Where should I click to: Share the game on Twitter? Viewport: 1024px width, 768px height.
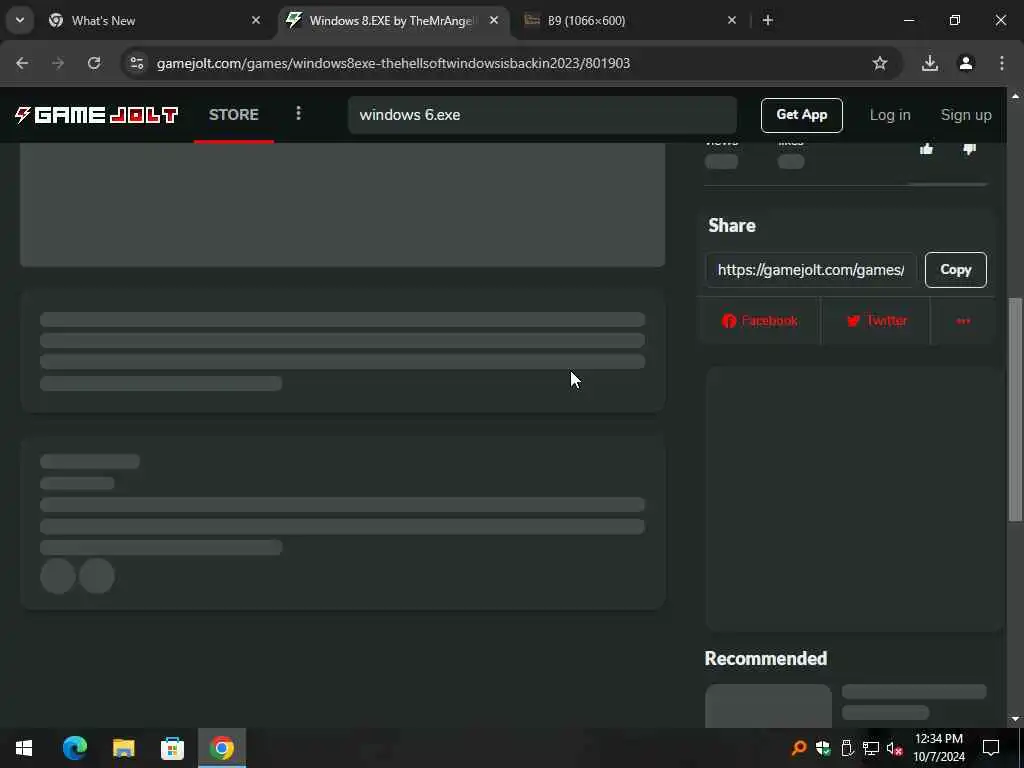876,321
